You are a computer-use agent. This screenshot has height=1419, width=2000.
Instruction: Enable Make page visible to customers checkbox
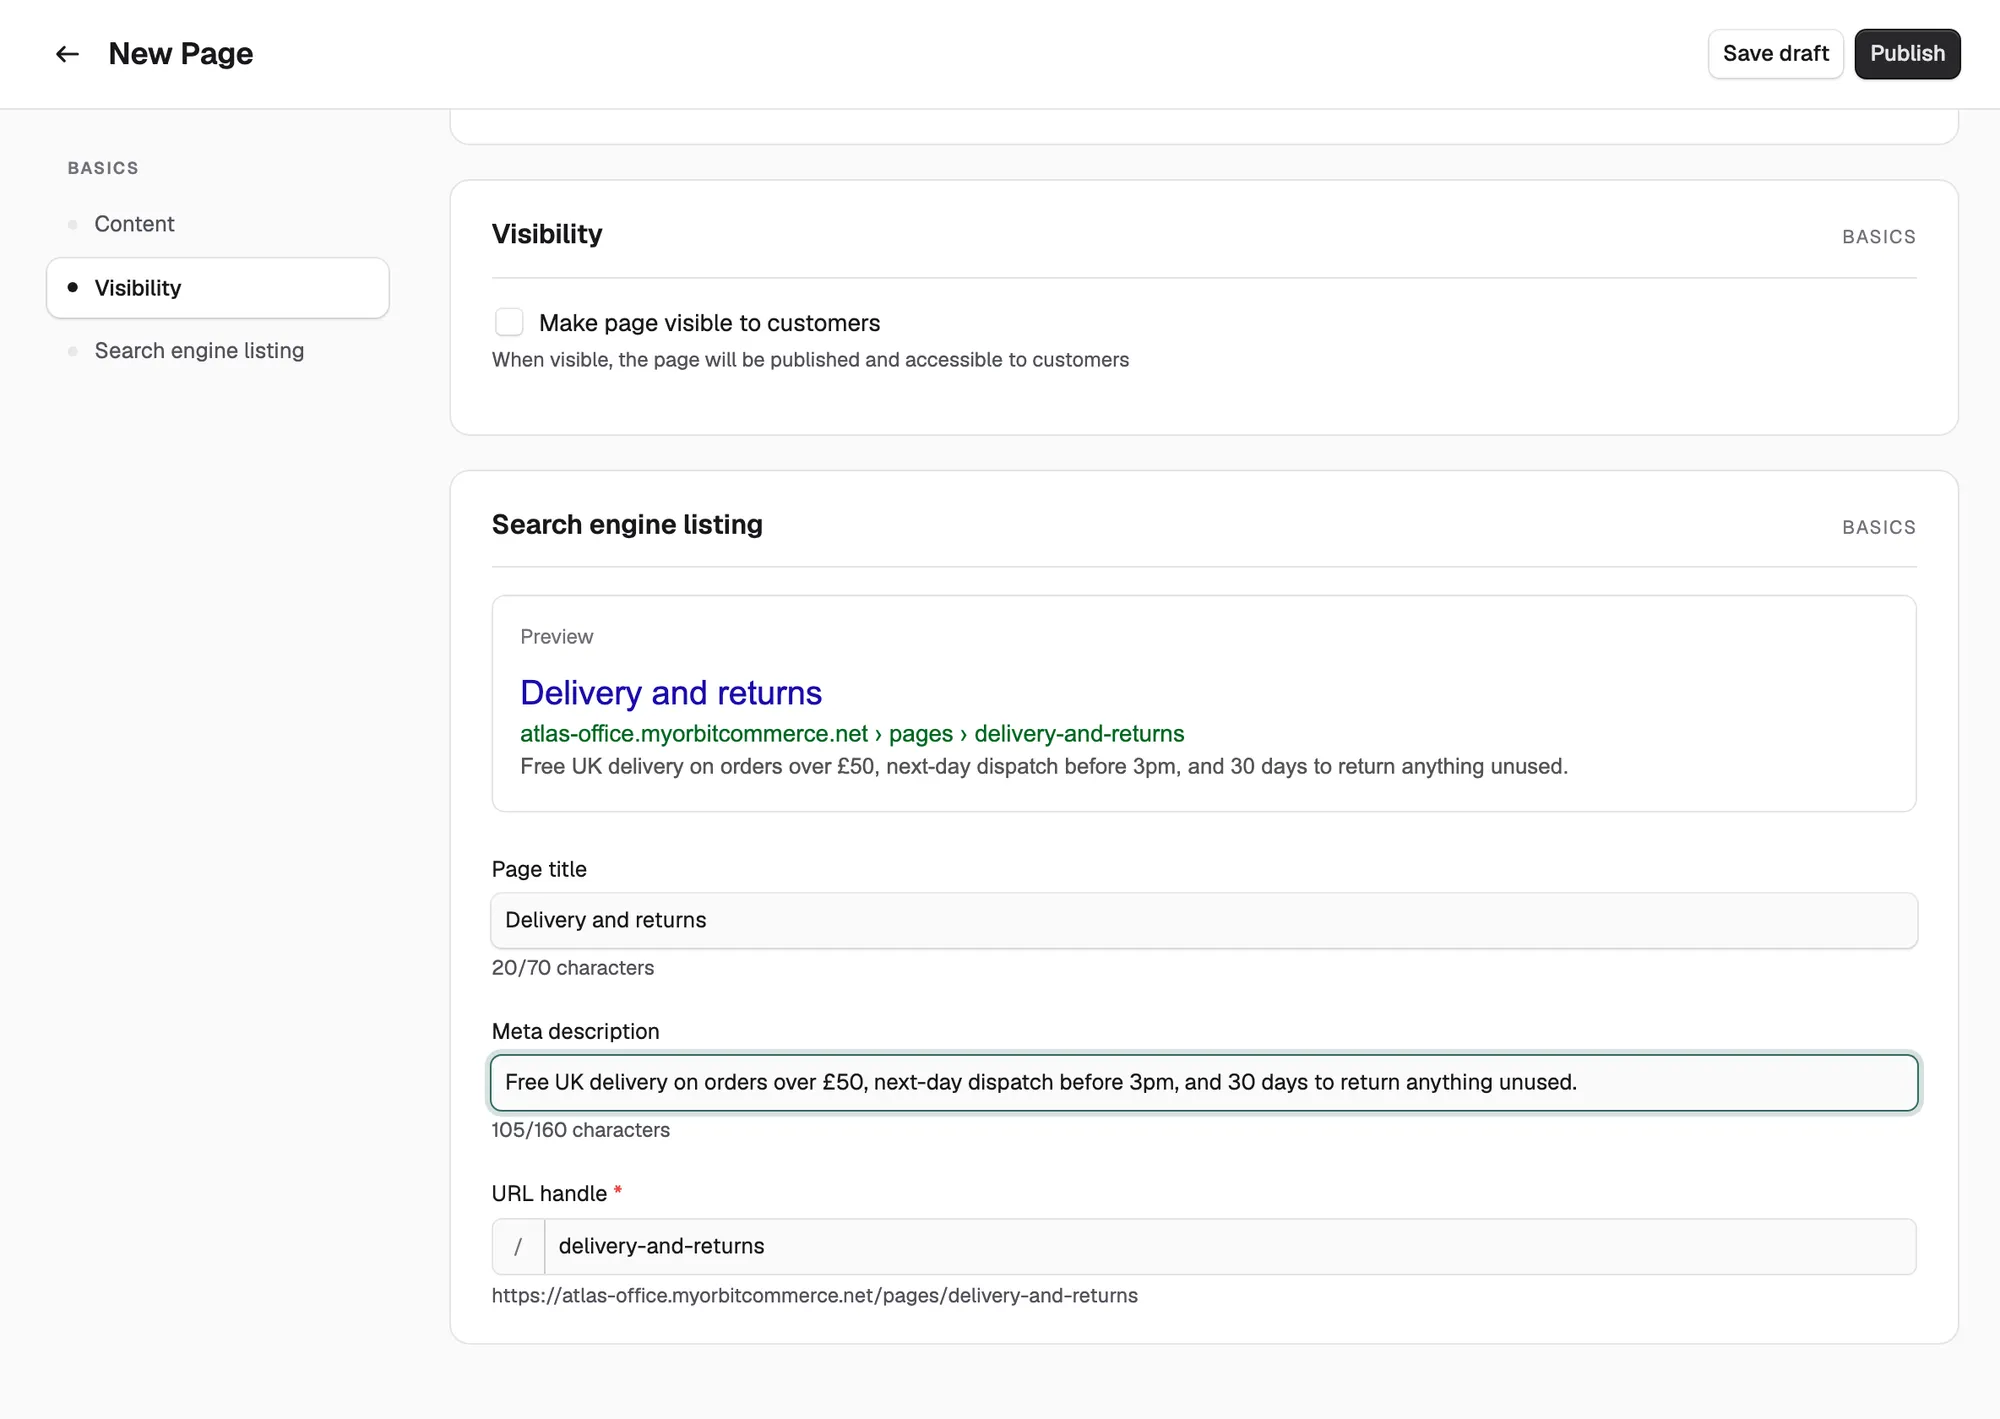(x=509, y=322)
